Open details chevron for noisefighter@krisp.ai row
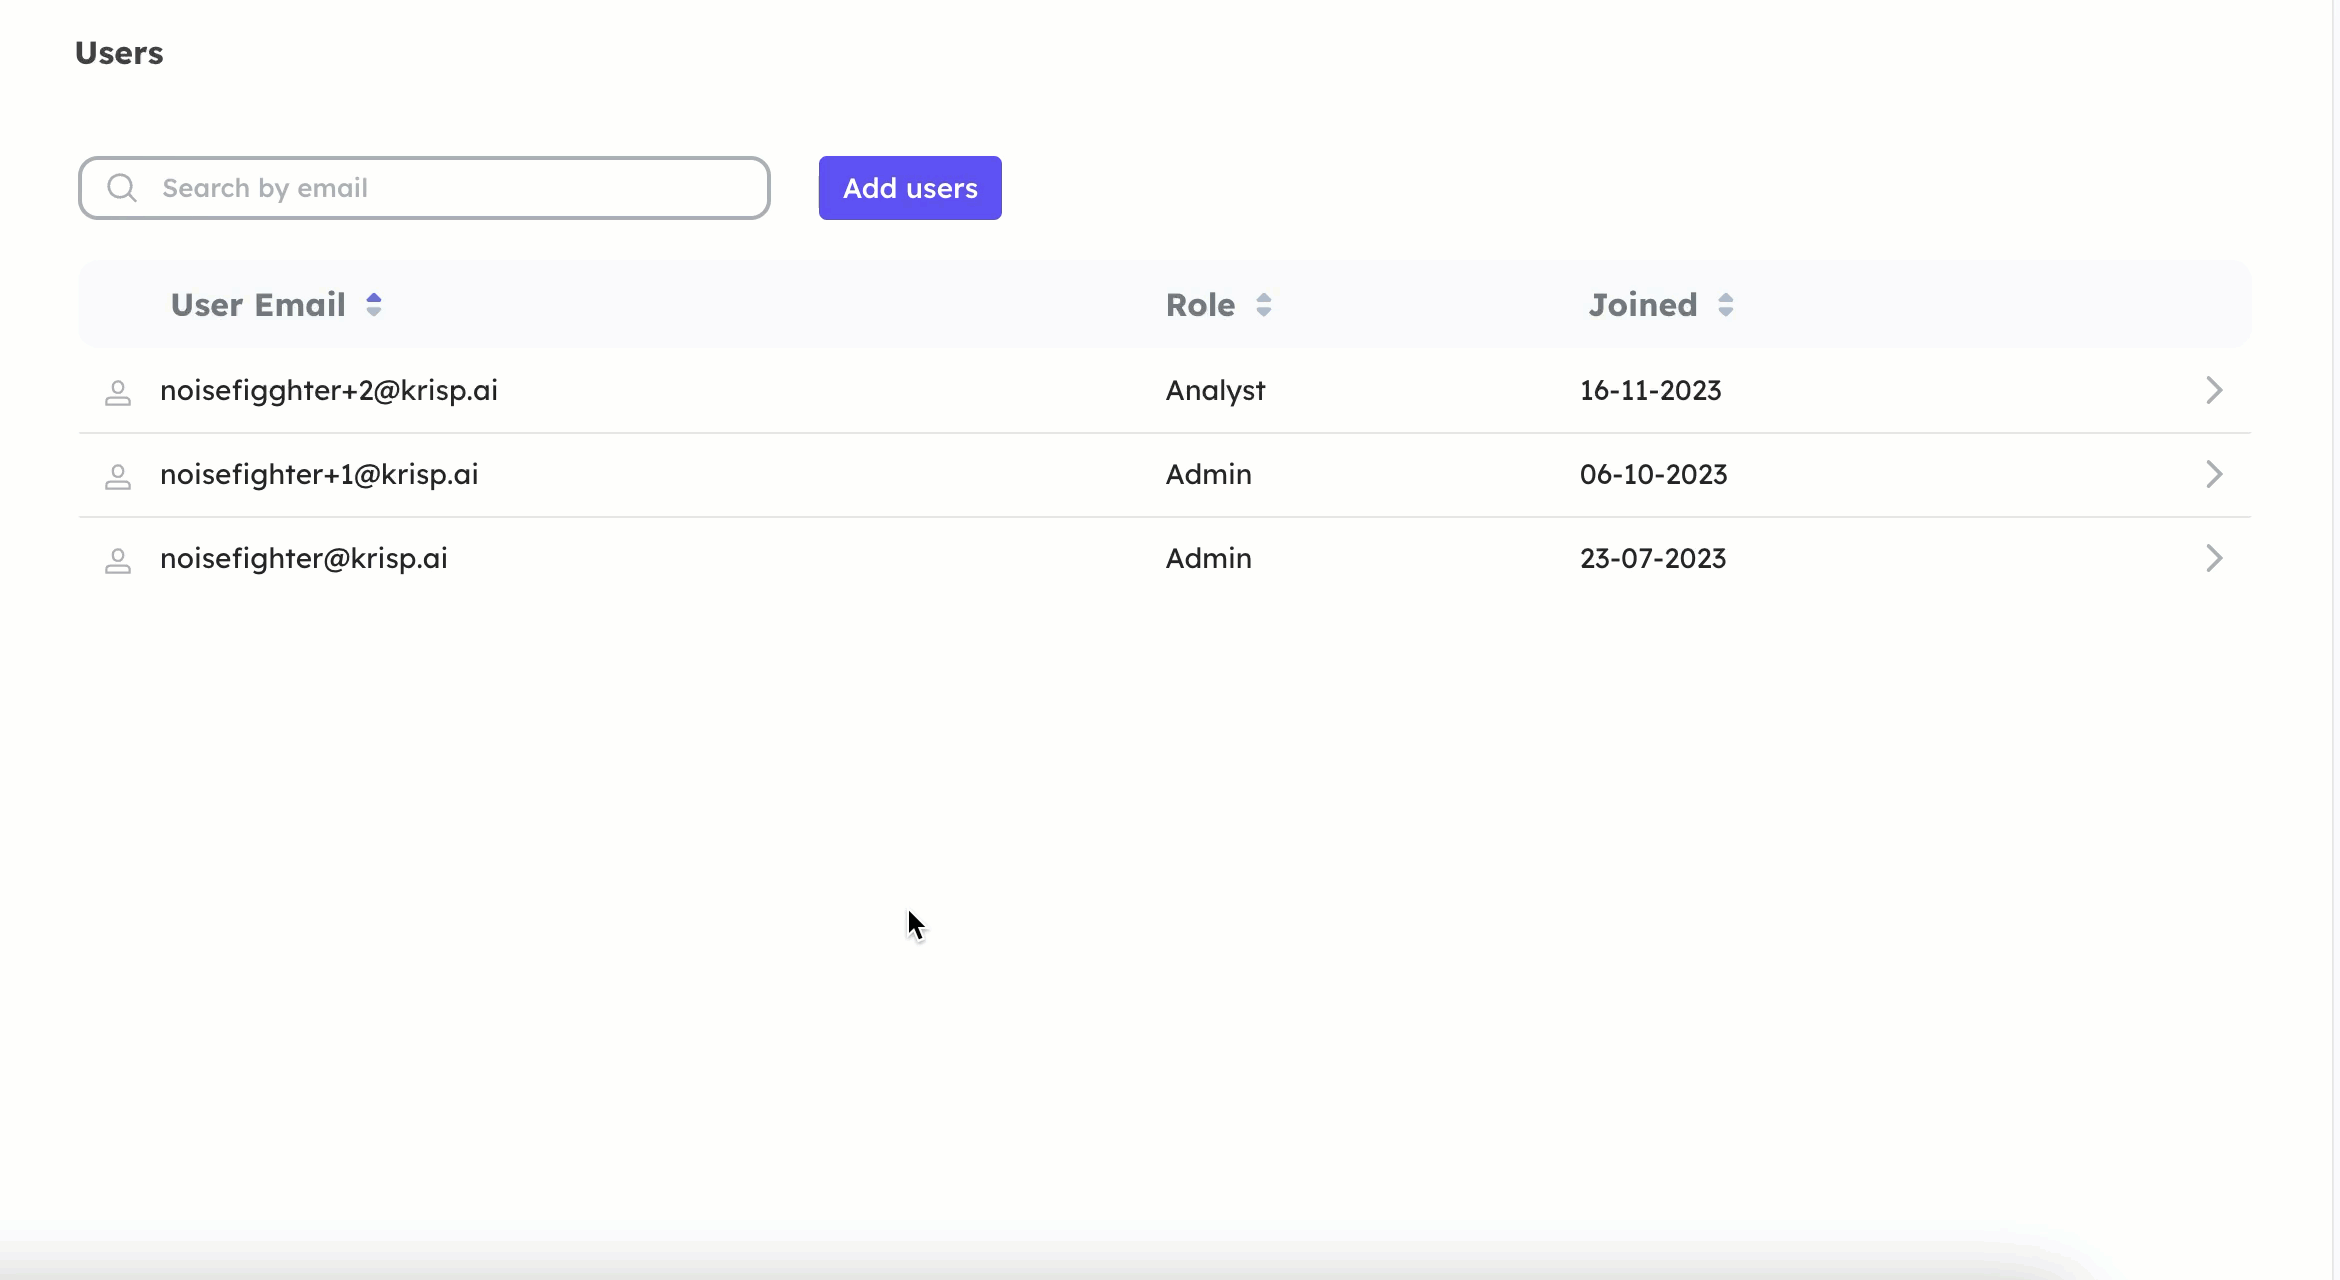2340x1280 pixels. click(x=2214, y=558)
